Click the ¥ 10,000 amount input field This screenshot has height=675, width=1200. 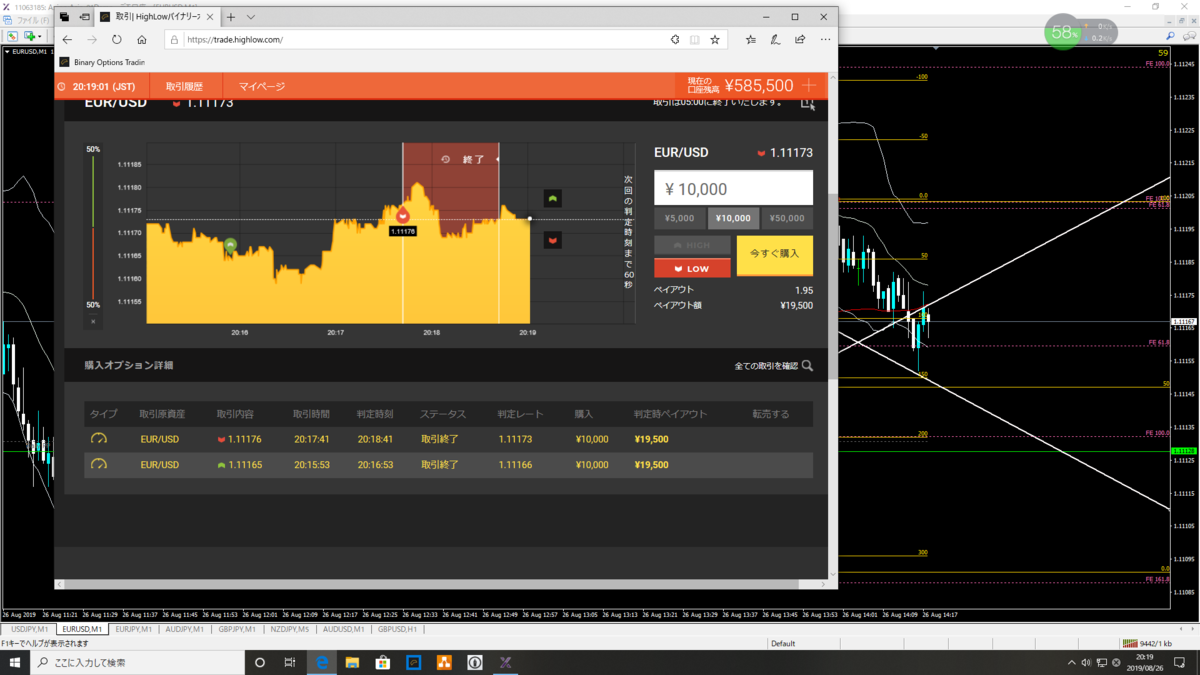click(733, 189)
